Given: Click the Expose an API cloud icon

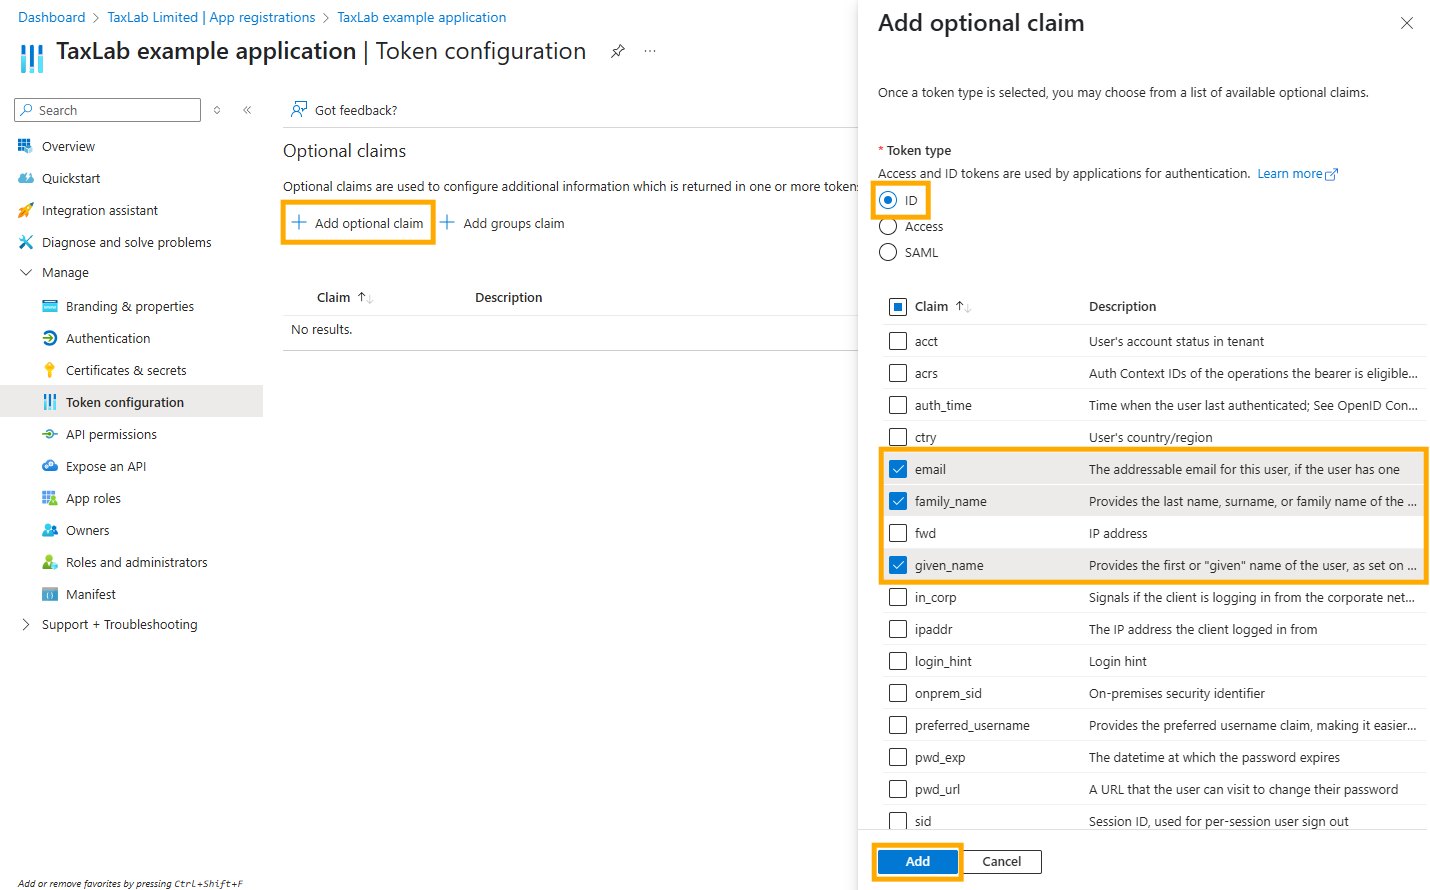Looking at the screenshot, I should point(49,466).
